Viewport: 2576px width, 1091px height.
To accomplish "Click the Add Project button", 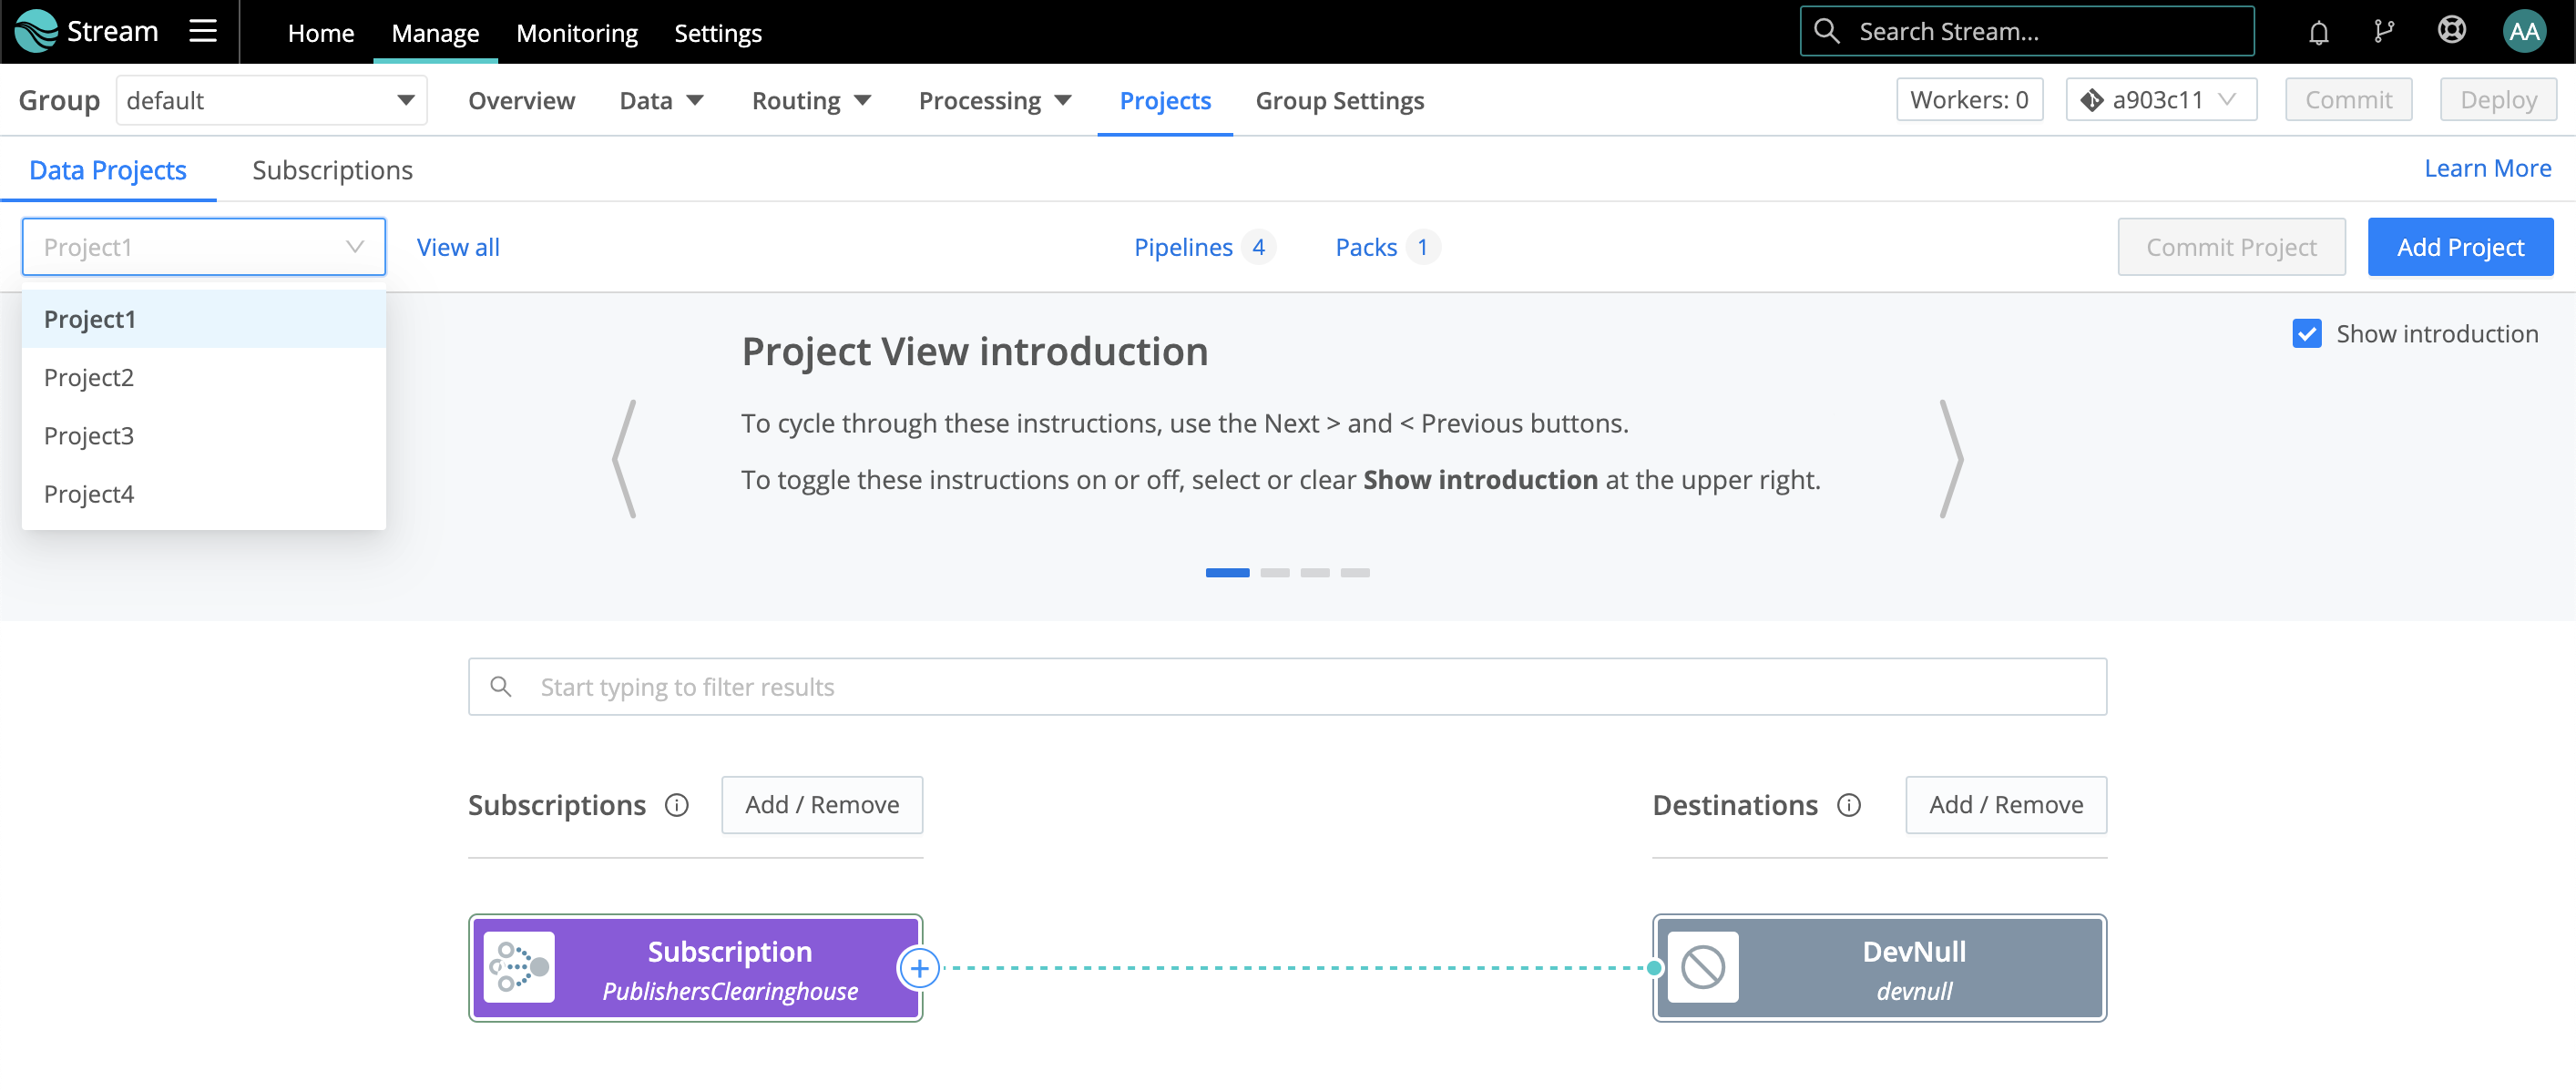I will click(2460, 246).
